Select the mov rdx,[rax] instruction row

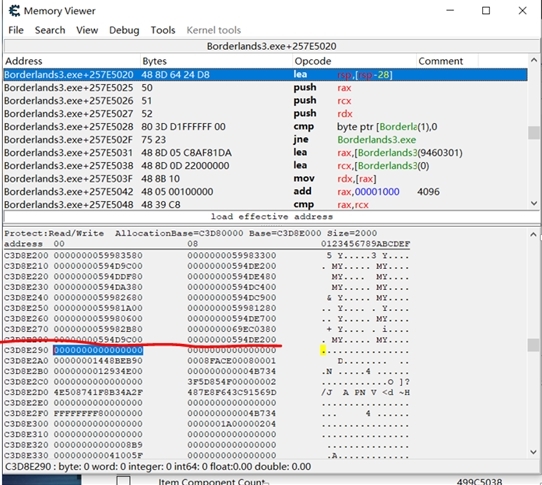(x=265, y=179)
